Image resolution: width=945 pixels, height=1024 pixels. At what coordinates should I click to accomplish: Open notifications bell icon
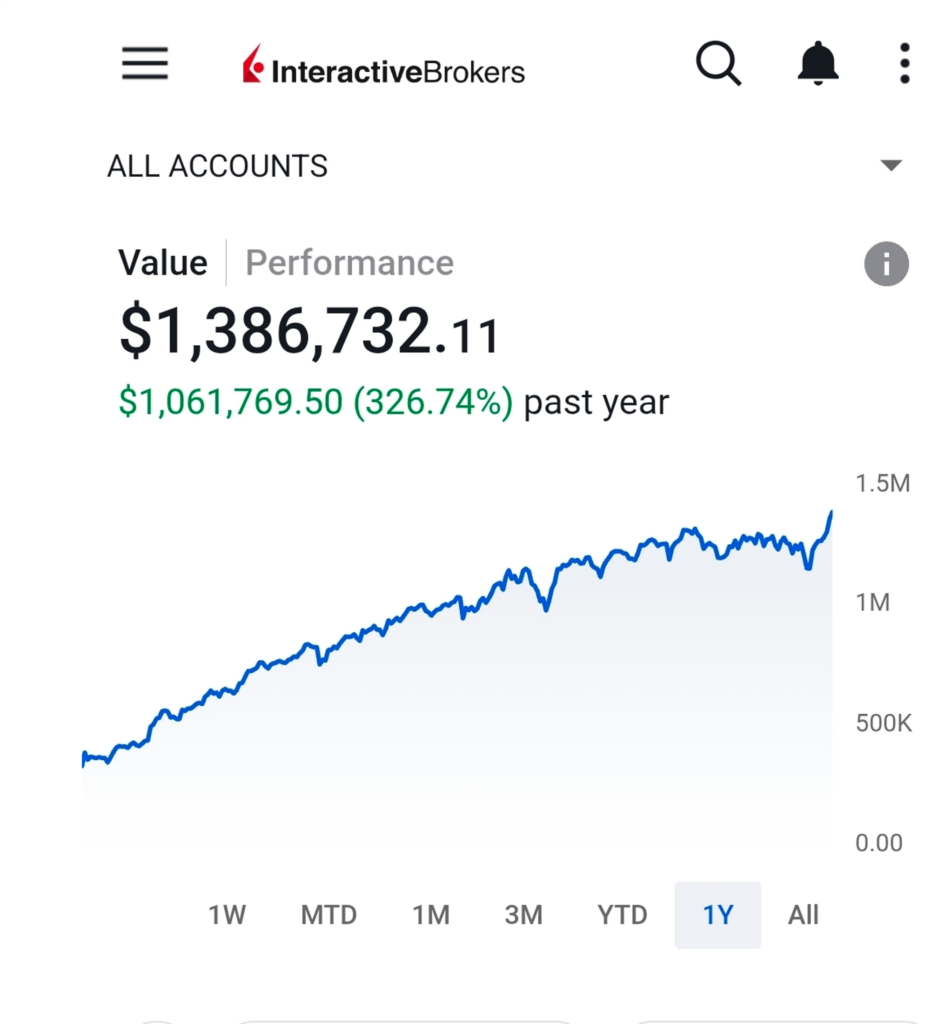(818, 65)
